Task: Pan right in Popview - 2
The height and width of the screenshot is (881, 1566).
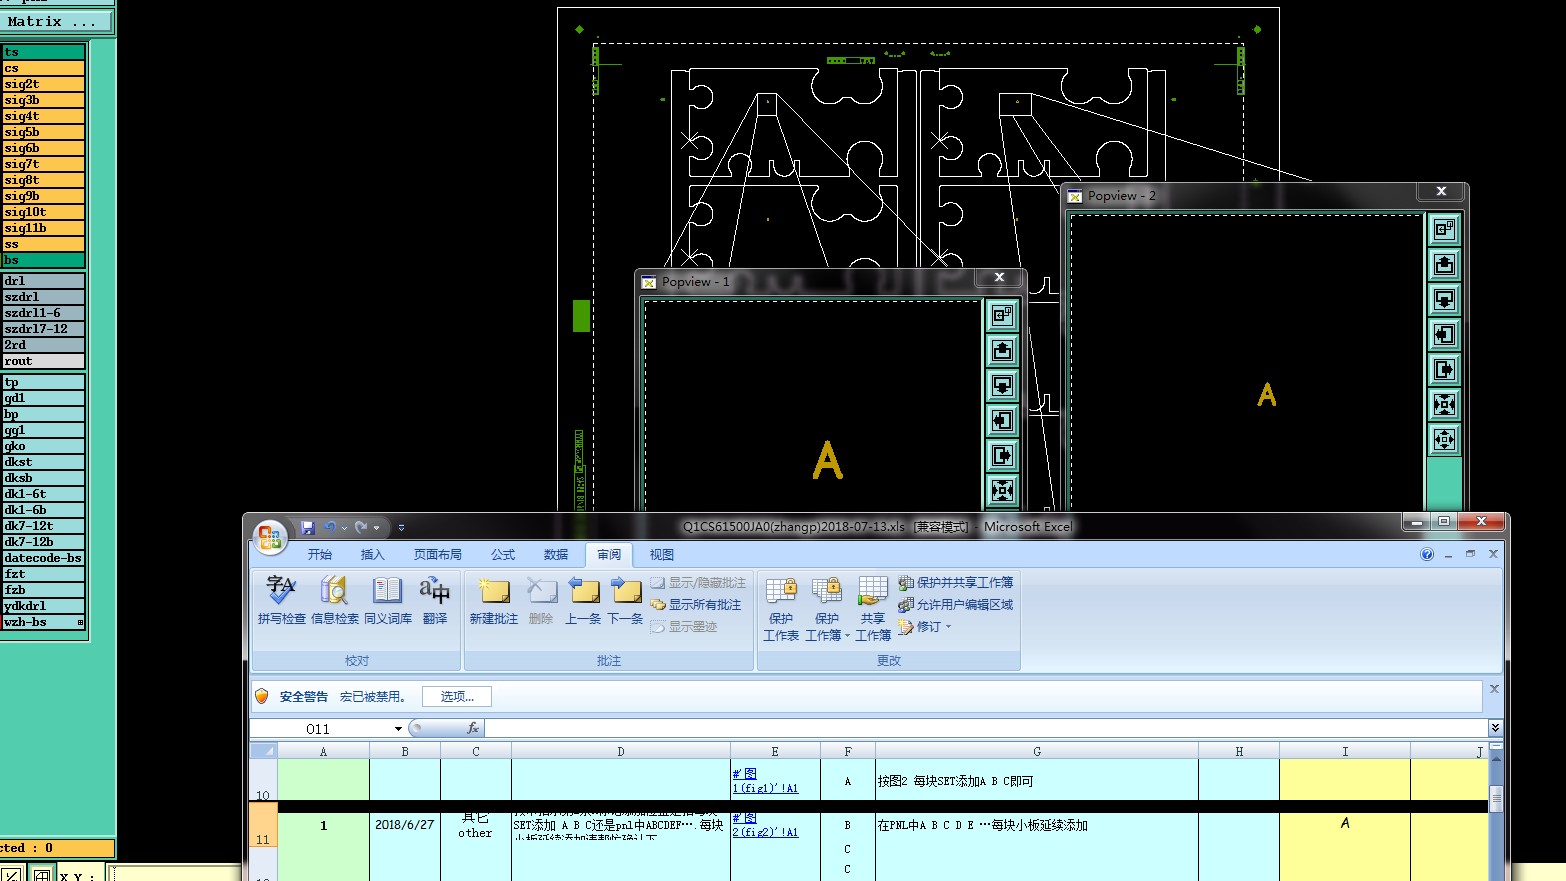Action: [1444, 369]
